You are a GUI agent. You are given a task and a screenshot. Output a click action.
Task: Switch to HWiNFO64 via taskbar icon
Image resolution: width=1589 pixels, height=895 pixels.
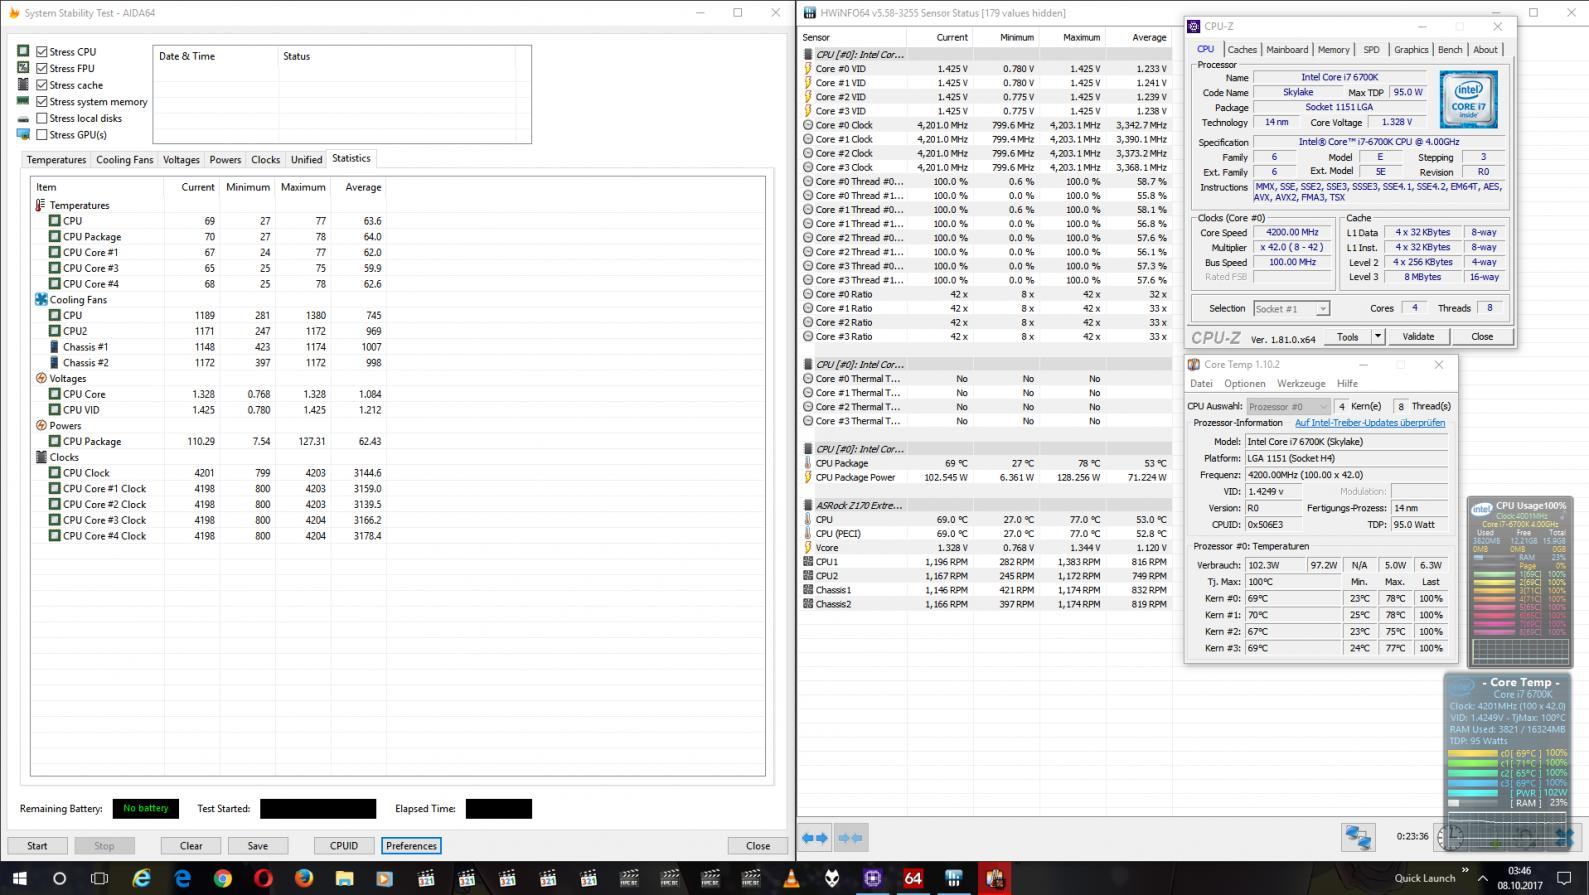pos(954,879)
